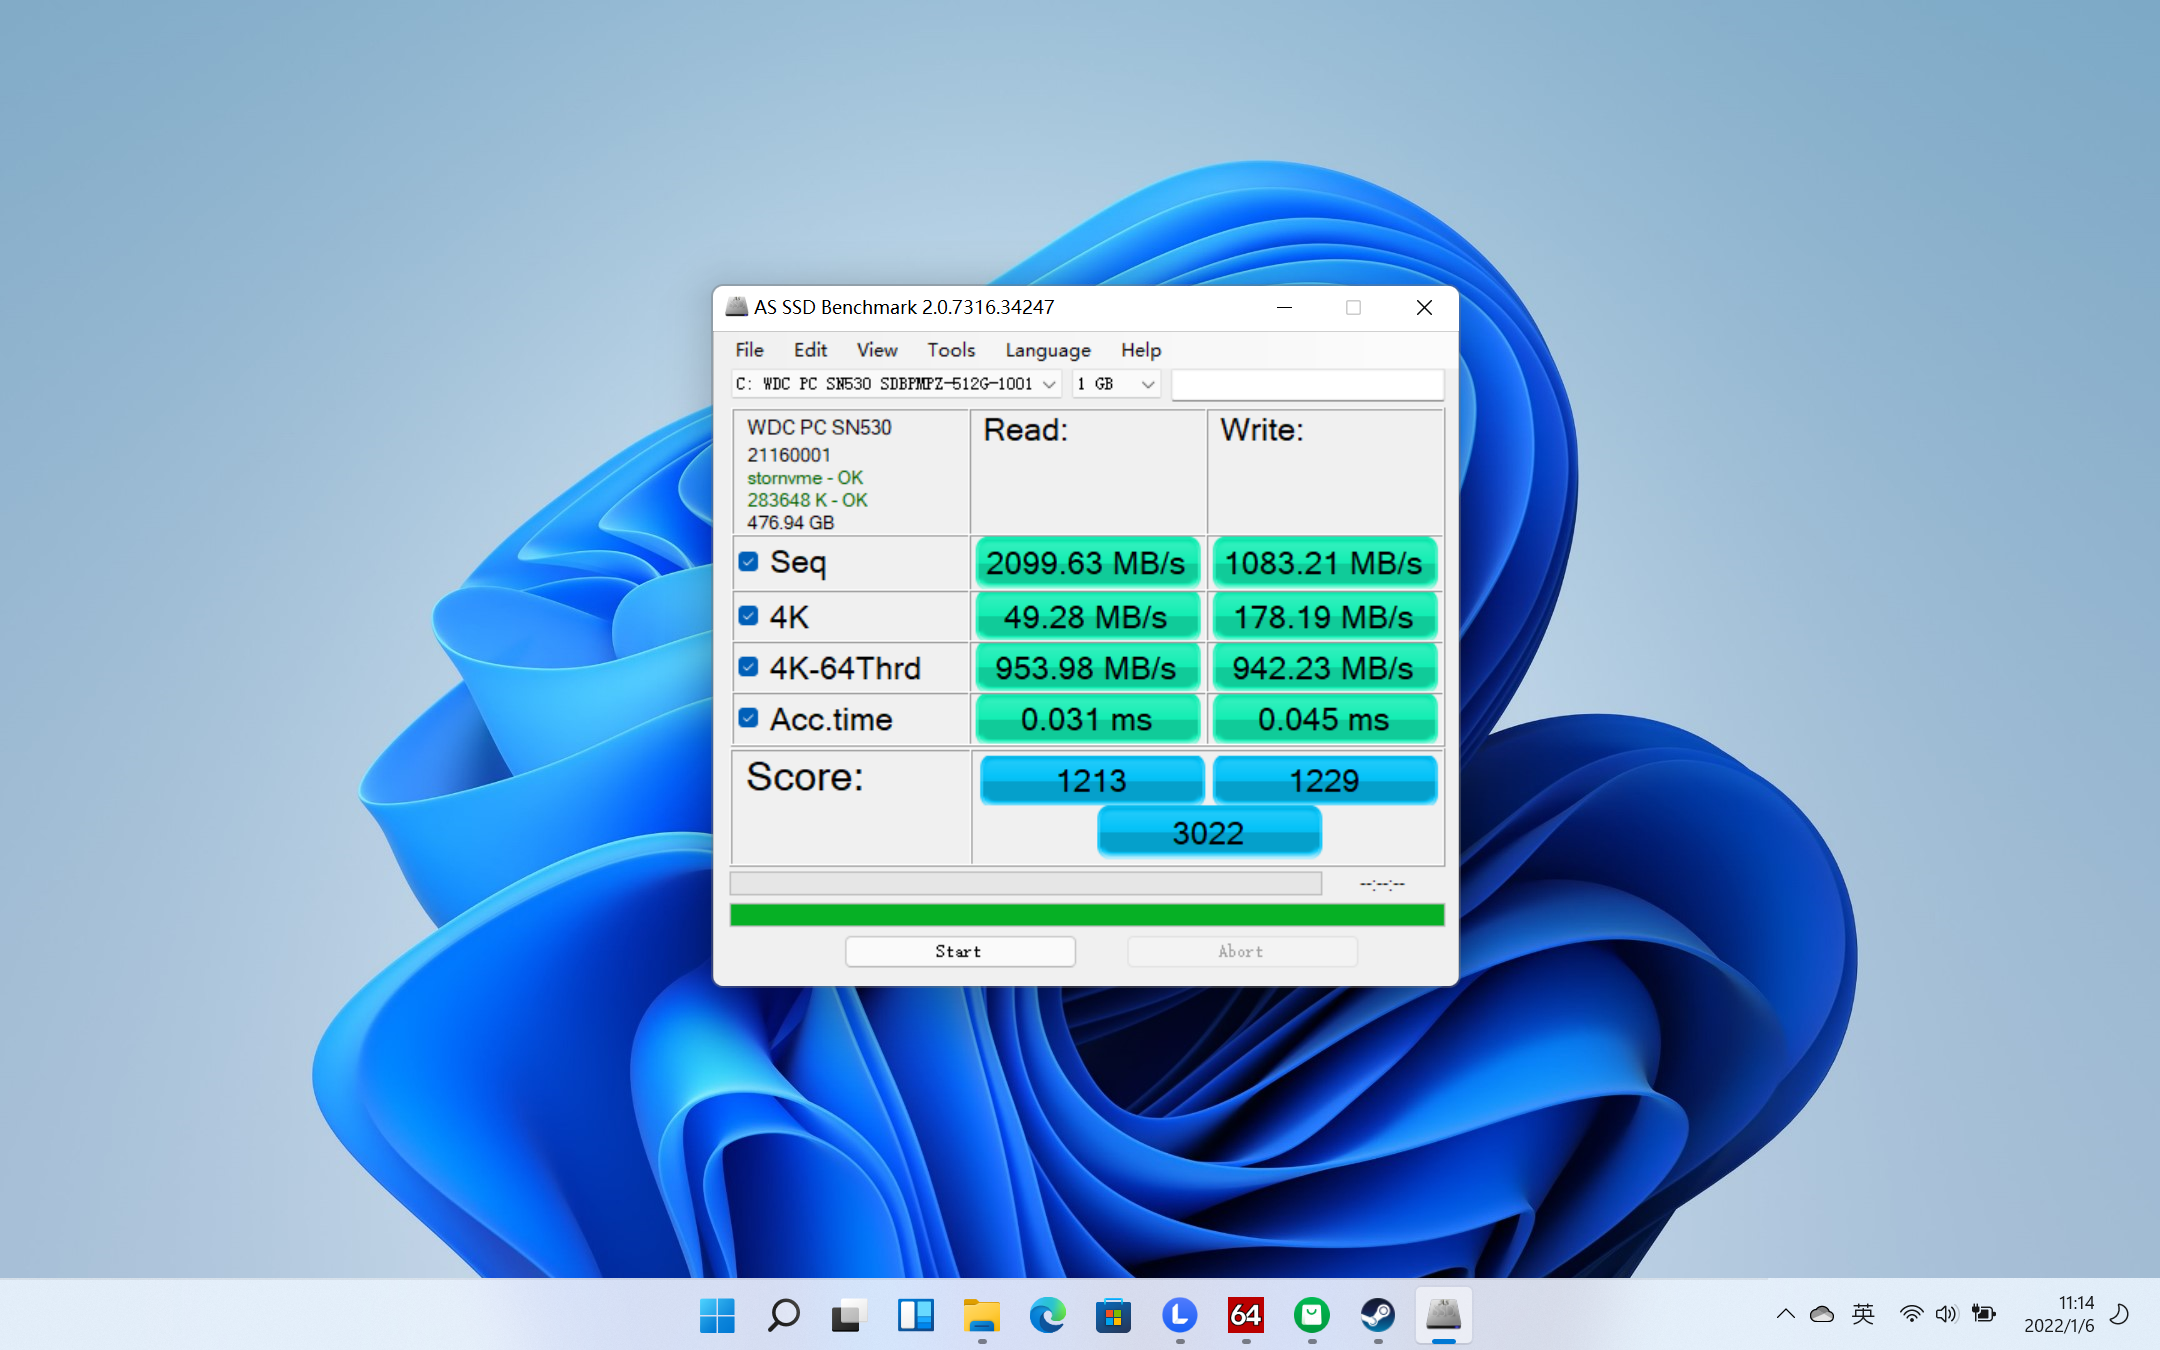Open Task View on taskbar
The width and height of the screenshot is (2160, 1350).
click(x=849, y=1315)
